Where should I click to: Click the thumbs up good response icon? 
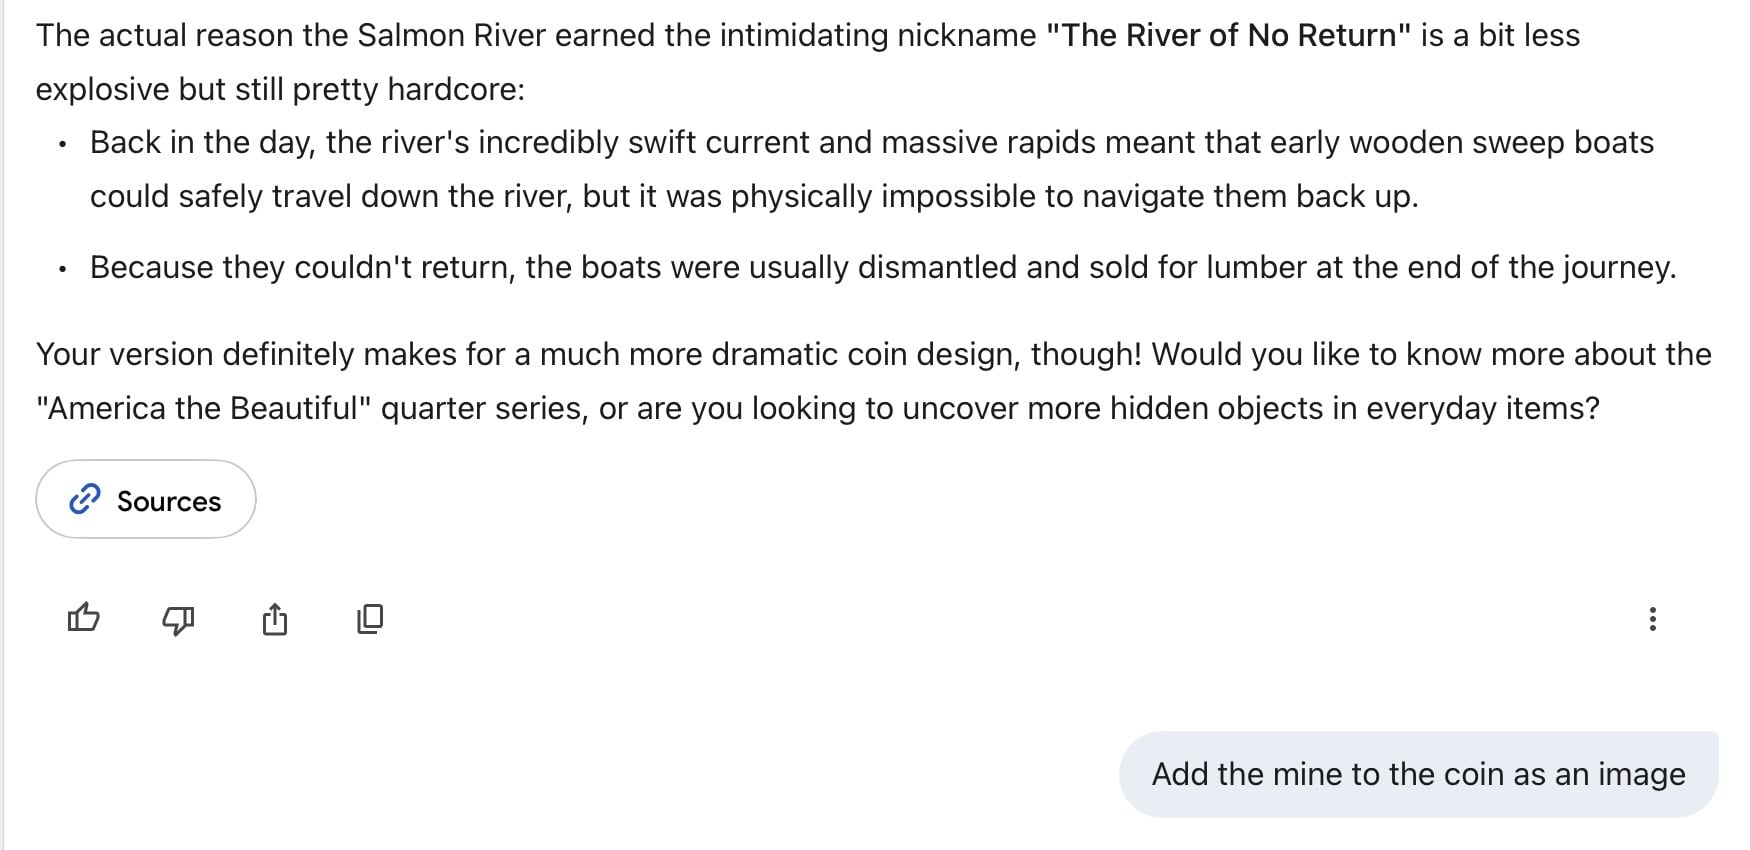[x=83, y=619]
